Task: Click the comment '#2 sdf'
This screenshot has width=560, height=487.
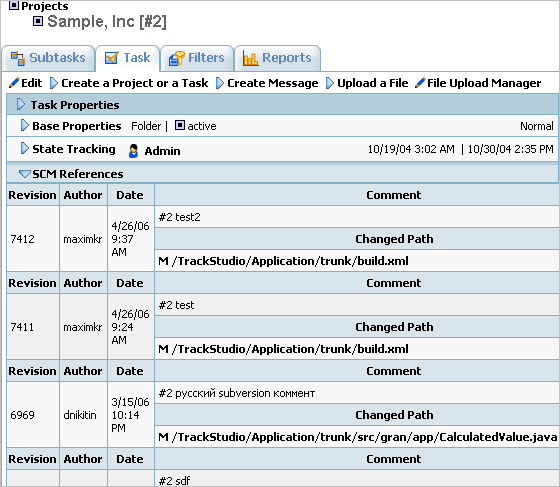Action: pos(174,481)
